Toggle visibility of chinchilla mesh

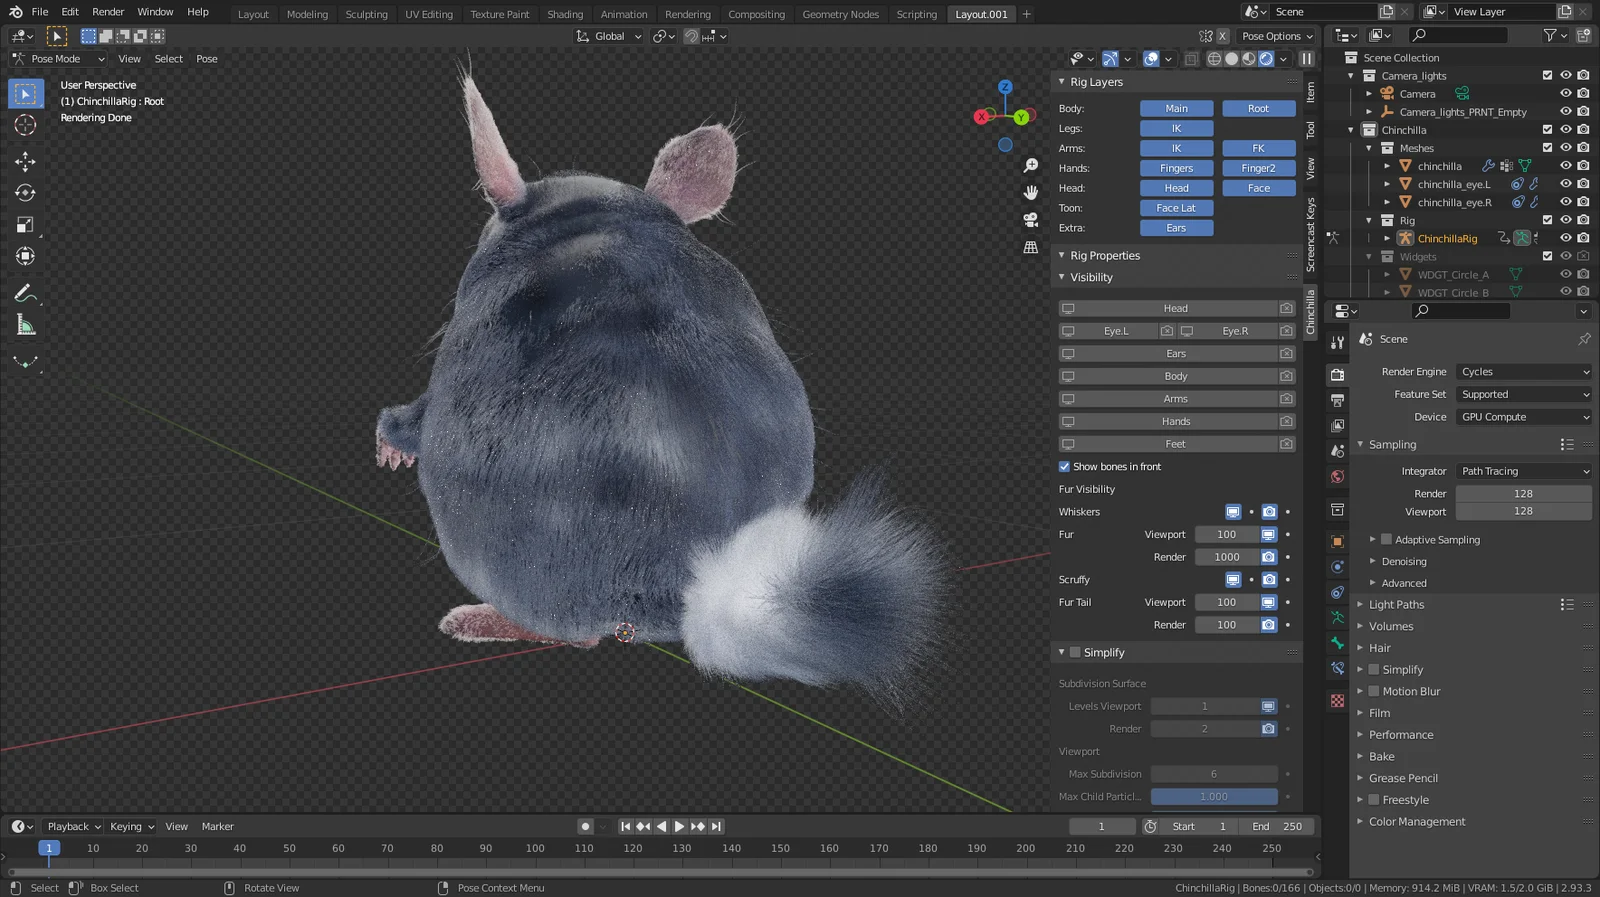(x=1566, y=166)
